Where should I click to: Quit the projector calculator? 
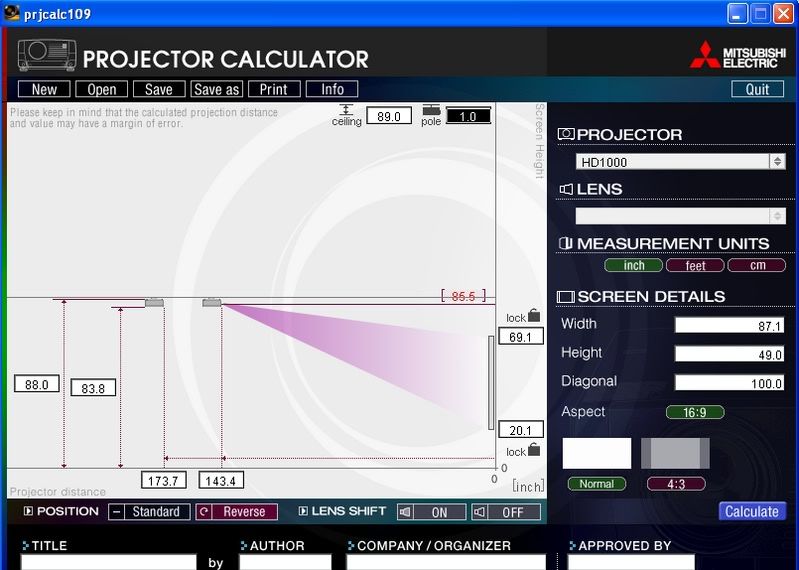click(757, 89)
